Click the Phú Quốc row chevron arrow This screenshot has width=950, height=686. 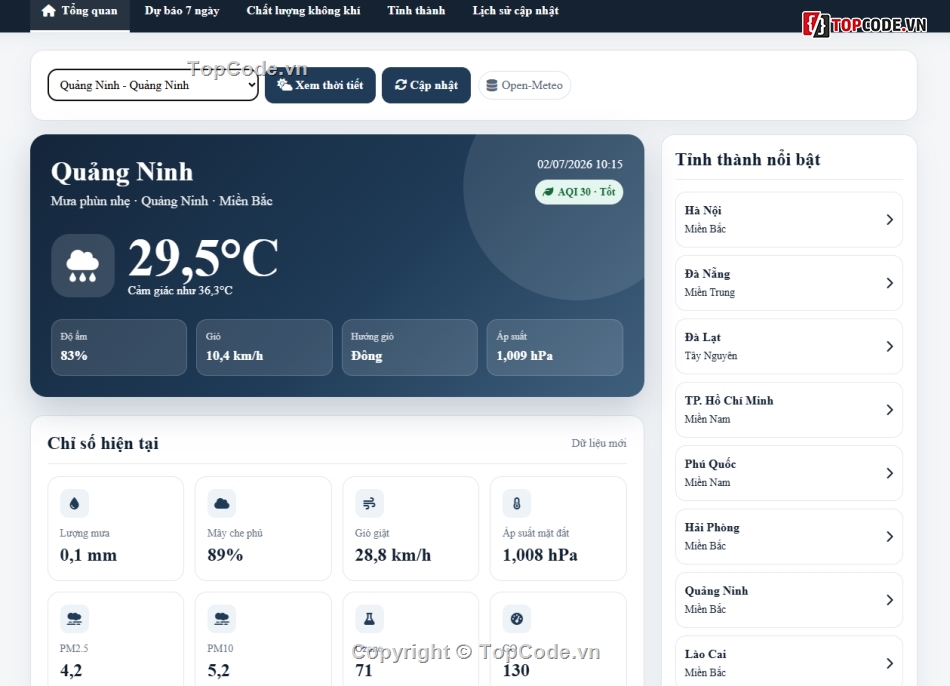pos(889,473)
